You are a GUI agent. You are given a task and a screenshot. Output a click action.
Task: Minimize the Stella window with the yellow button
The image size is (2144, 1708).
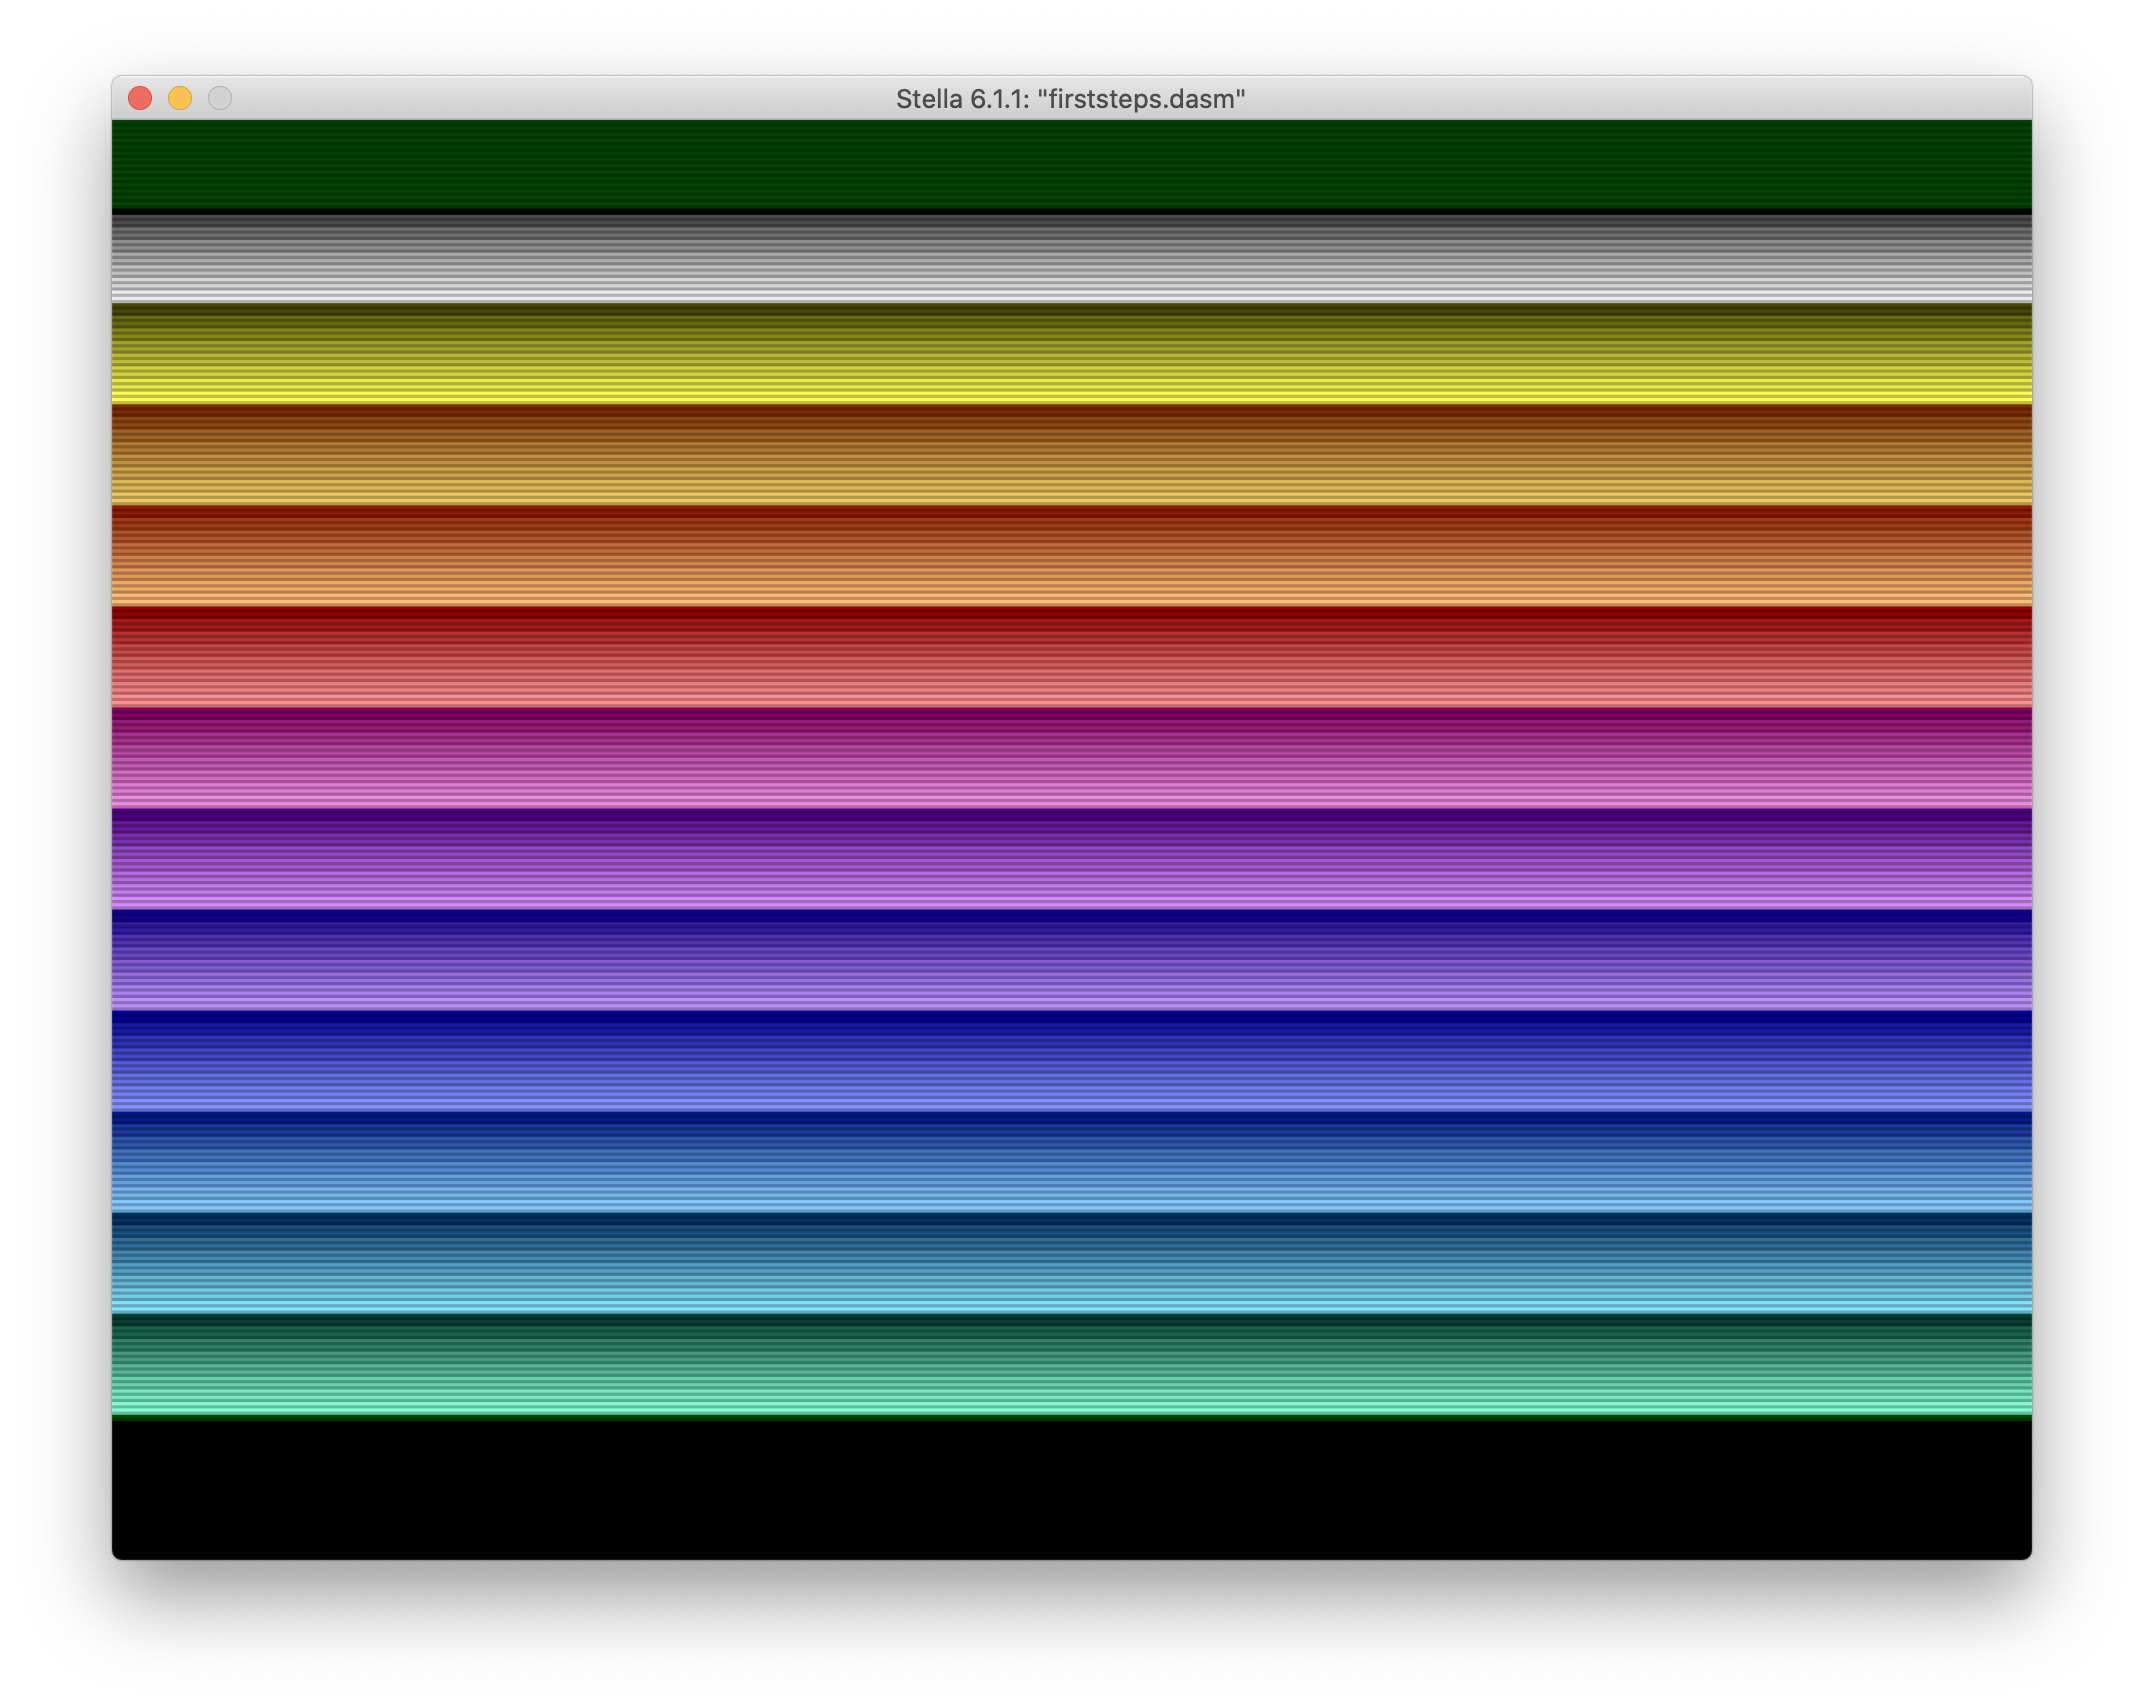click(180, 98)
